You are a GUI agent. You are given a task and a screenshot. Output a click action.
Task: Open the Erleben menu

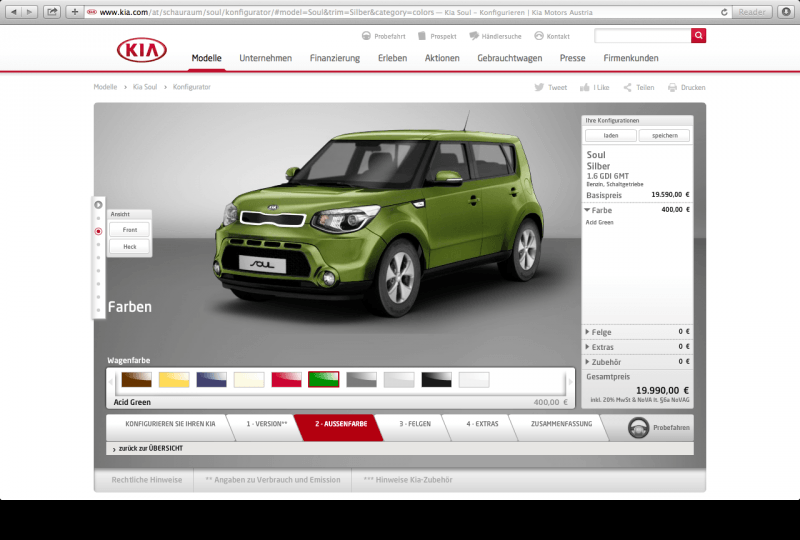[x=392, y=58]
